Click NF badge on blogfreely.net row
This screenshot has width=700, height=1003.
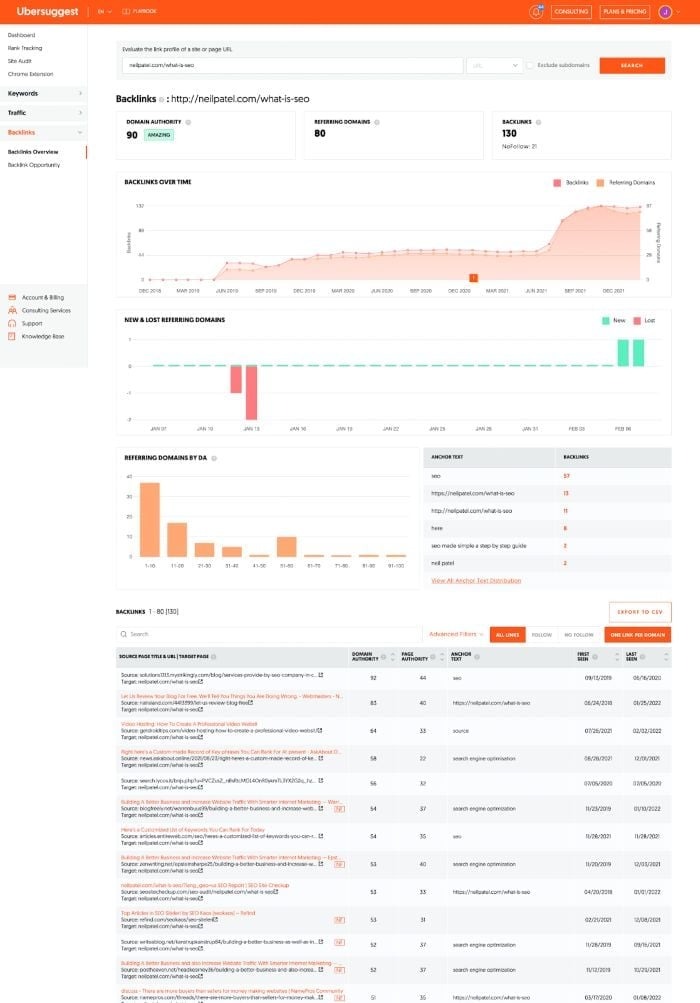tap(340, 809)
